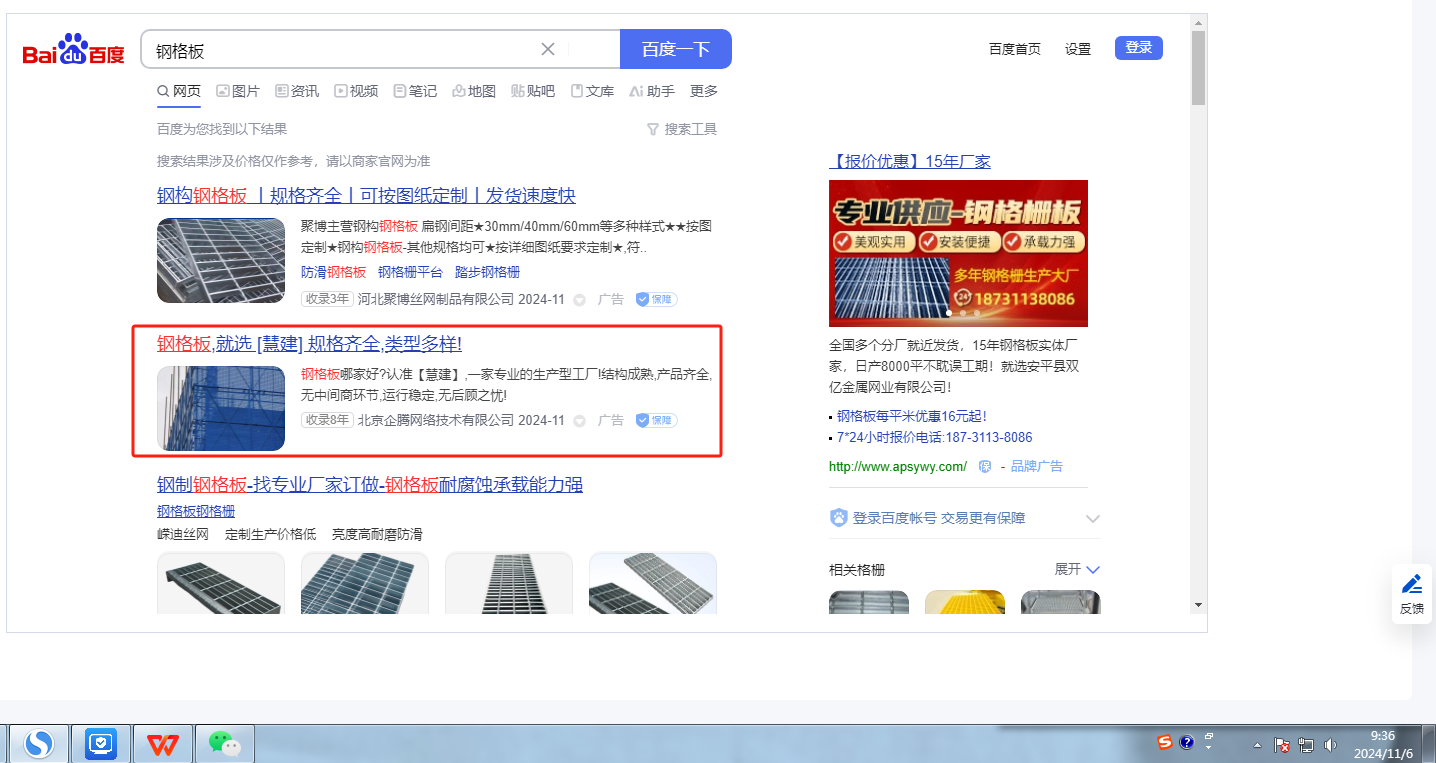Viewport: 1436px width, 763px height.
Task: Open the 资讯 tab
Action: click(x=297, y=91)
